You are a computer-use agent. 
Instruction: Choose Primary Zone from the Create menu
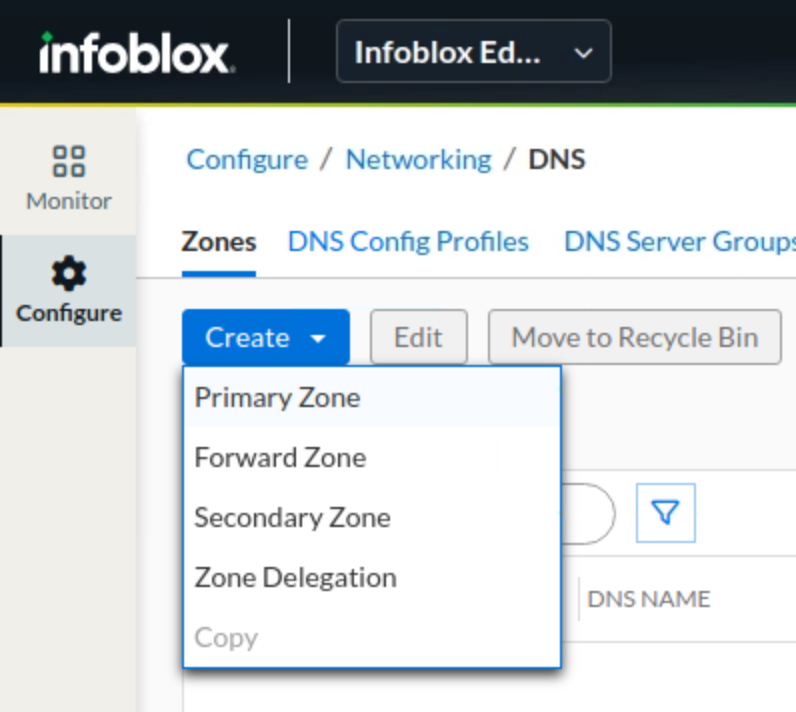click(x=277, y=398)
